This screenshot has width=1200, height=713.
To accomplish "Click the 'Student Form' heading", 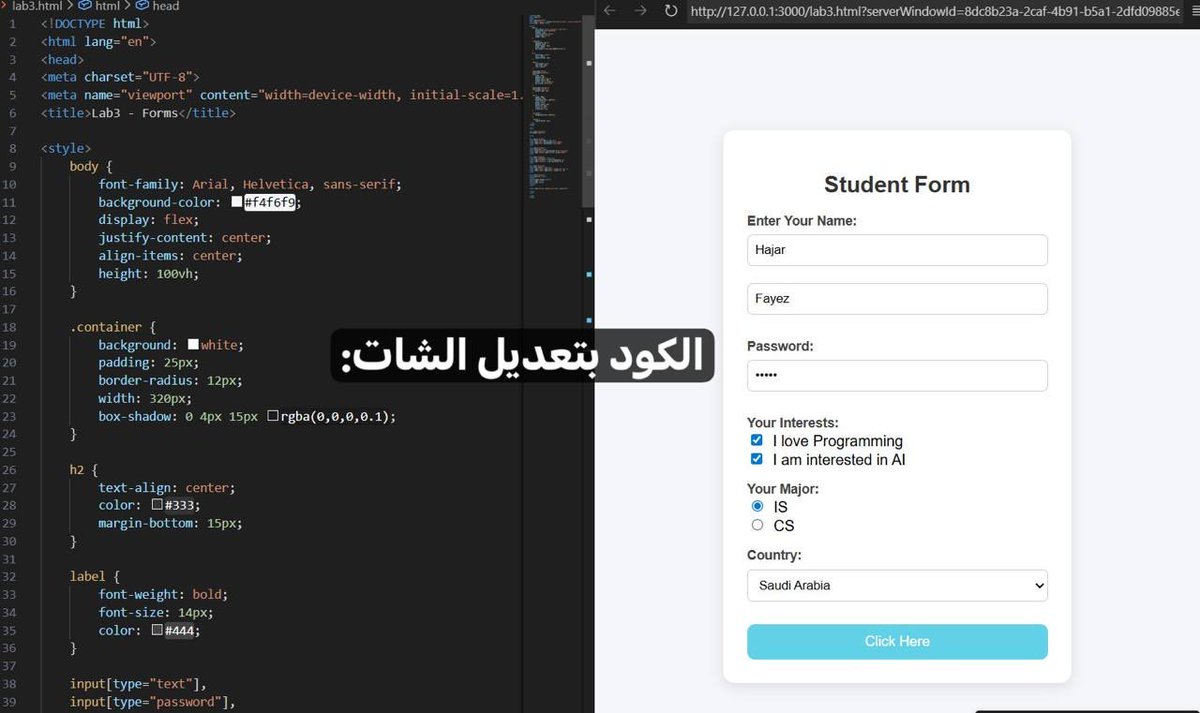I will pos(897,185).
